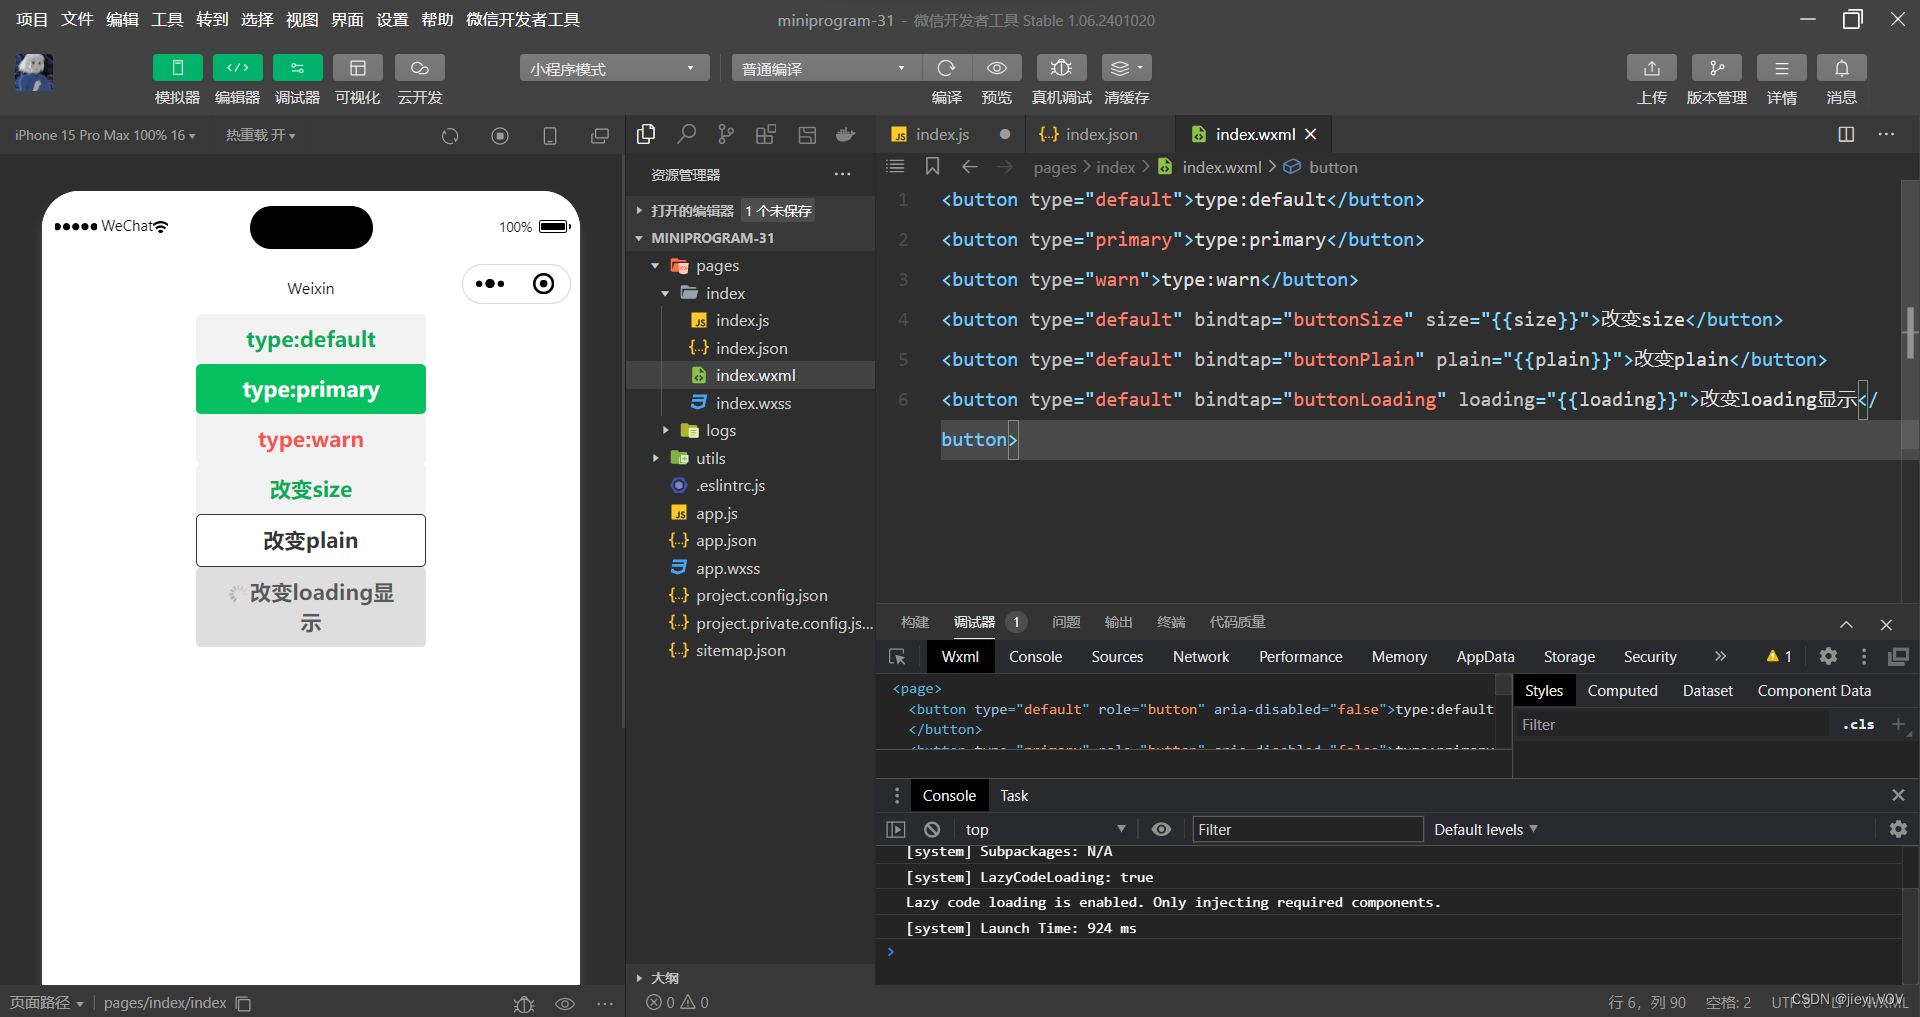
Task: Collapse the pages folder
Action: coord(717,266)
